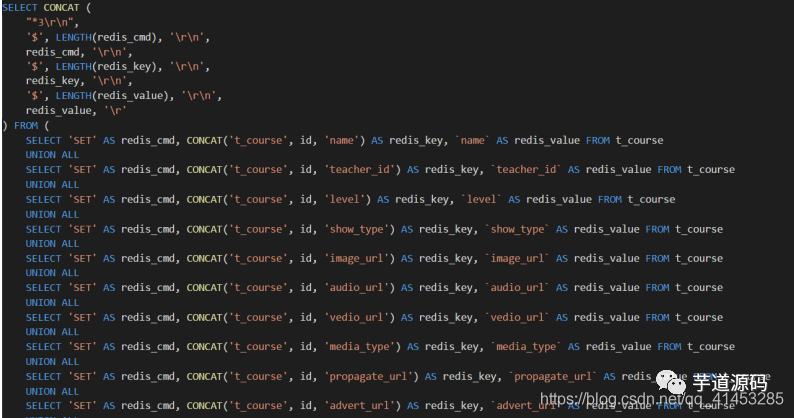
Task: Click UNION ALL below the propagate_url SELECT
Action: pos(53,391)
